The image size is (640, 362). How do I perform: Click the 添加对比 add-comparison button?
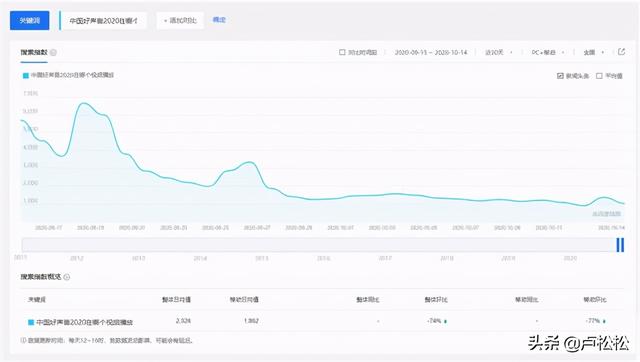(x=180, y=20)
